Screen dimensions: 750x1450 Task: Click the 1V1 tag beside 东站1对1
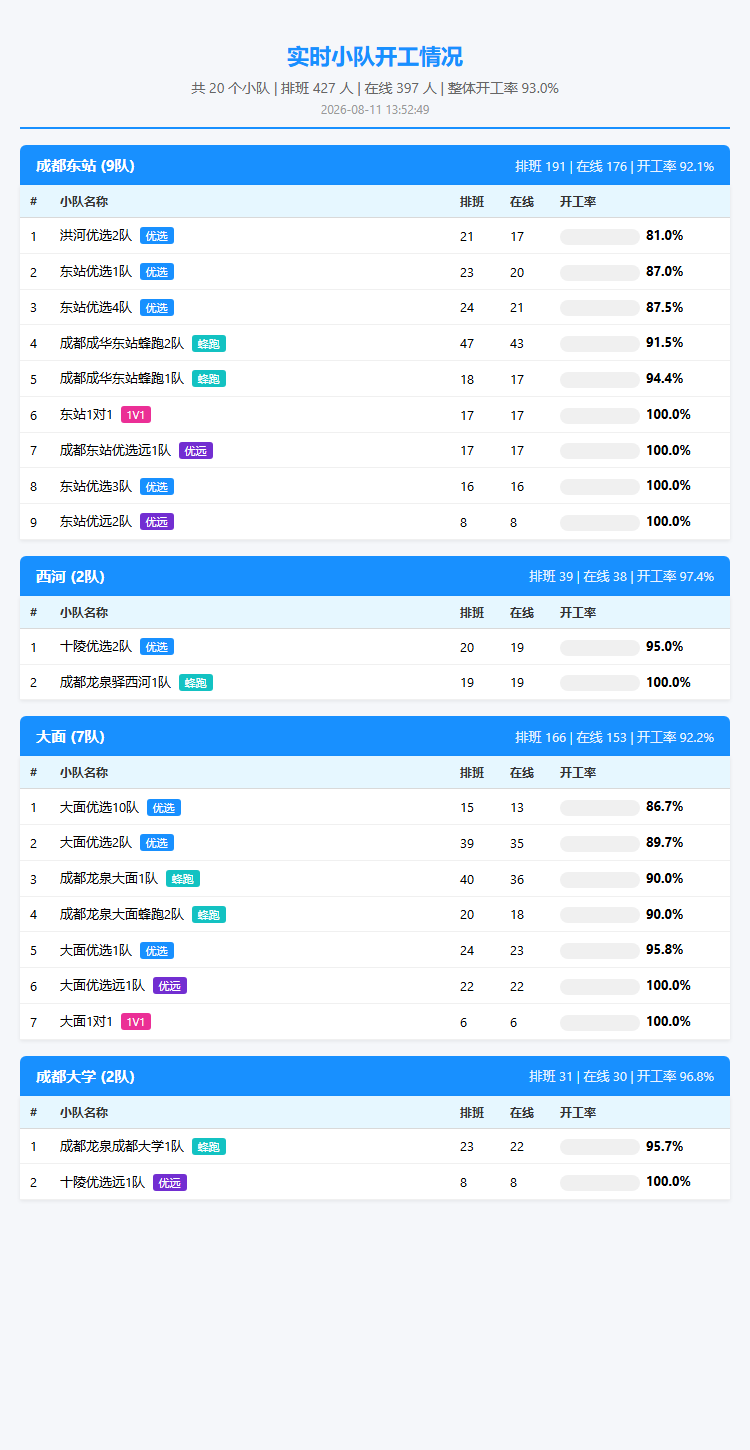point(136,415)
